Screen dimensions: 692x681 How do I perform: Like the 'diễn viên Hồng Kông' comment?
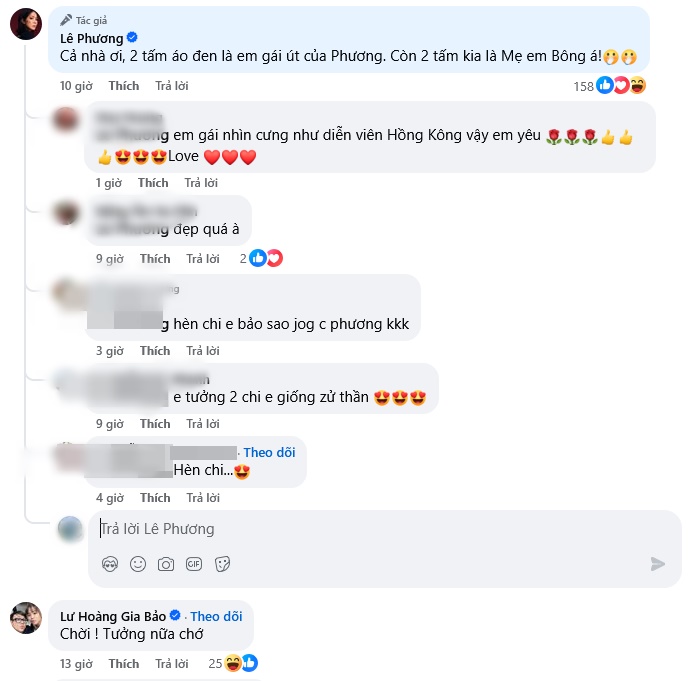pos(153,183)
